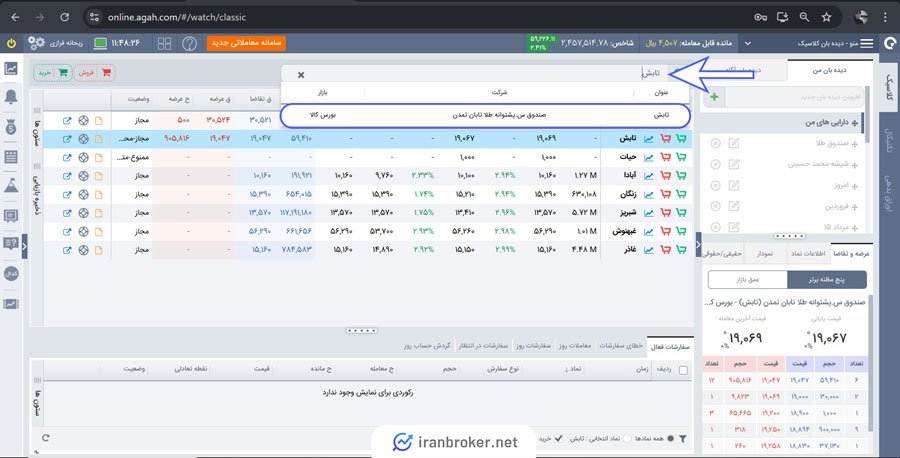
Task: Open the معاملات روز tab
Action: pos(575,346)
